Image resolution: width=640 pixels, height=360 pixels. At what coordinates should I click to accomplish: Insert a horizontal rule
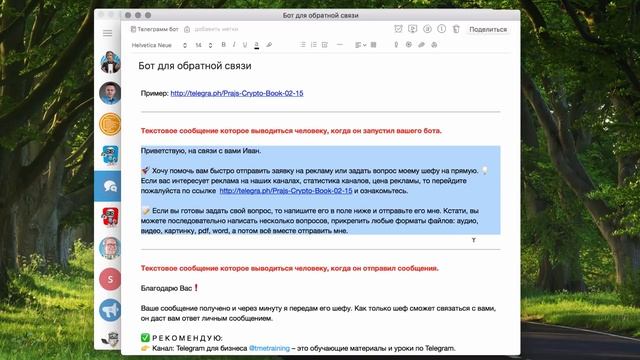tap(340, 45)
